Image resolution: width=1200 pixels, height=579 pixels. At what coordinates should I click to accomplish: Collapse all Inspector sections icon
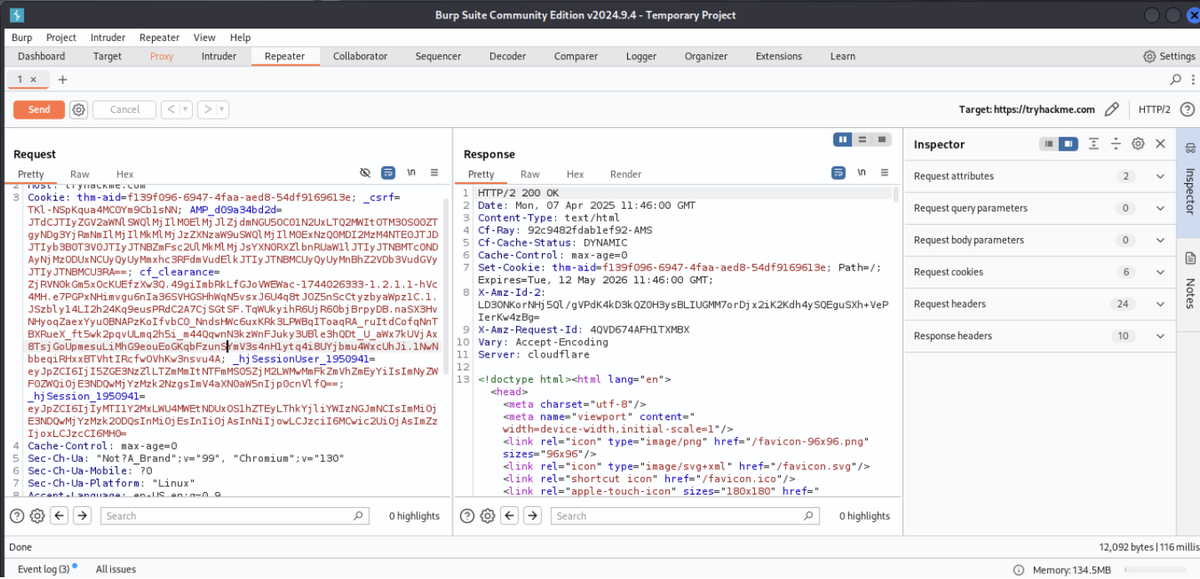pos(1116,143)
